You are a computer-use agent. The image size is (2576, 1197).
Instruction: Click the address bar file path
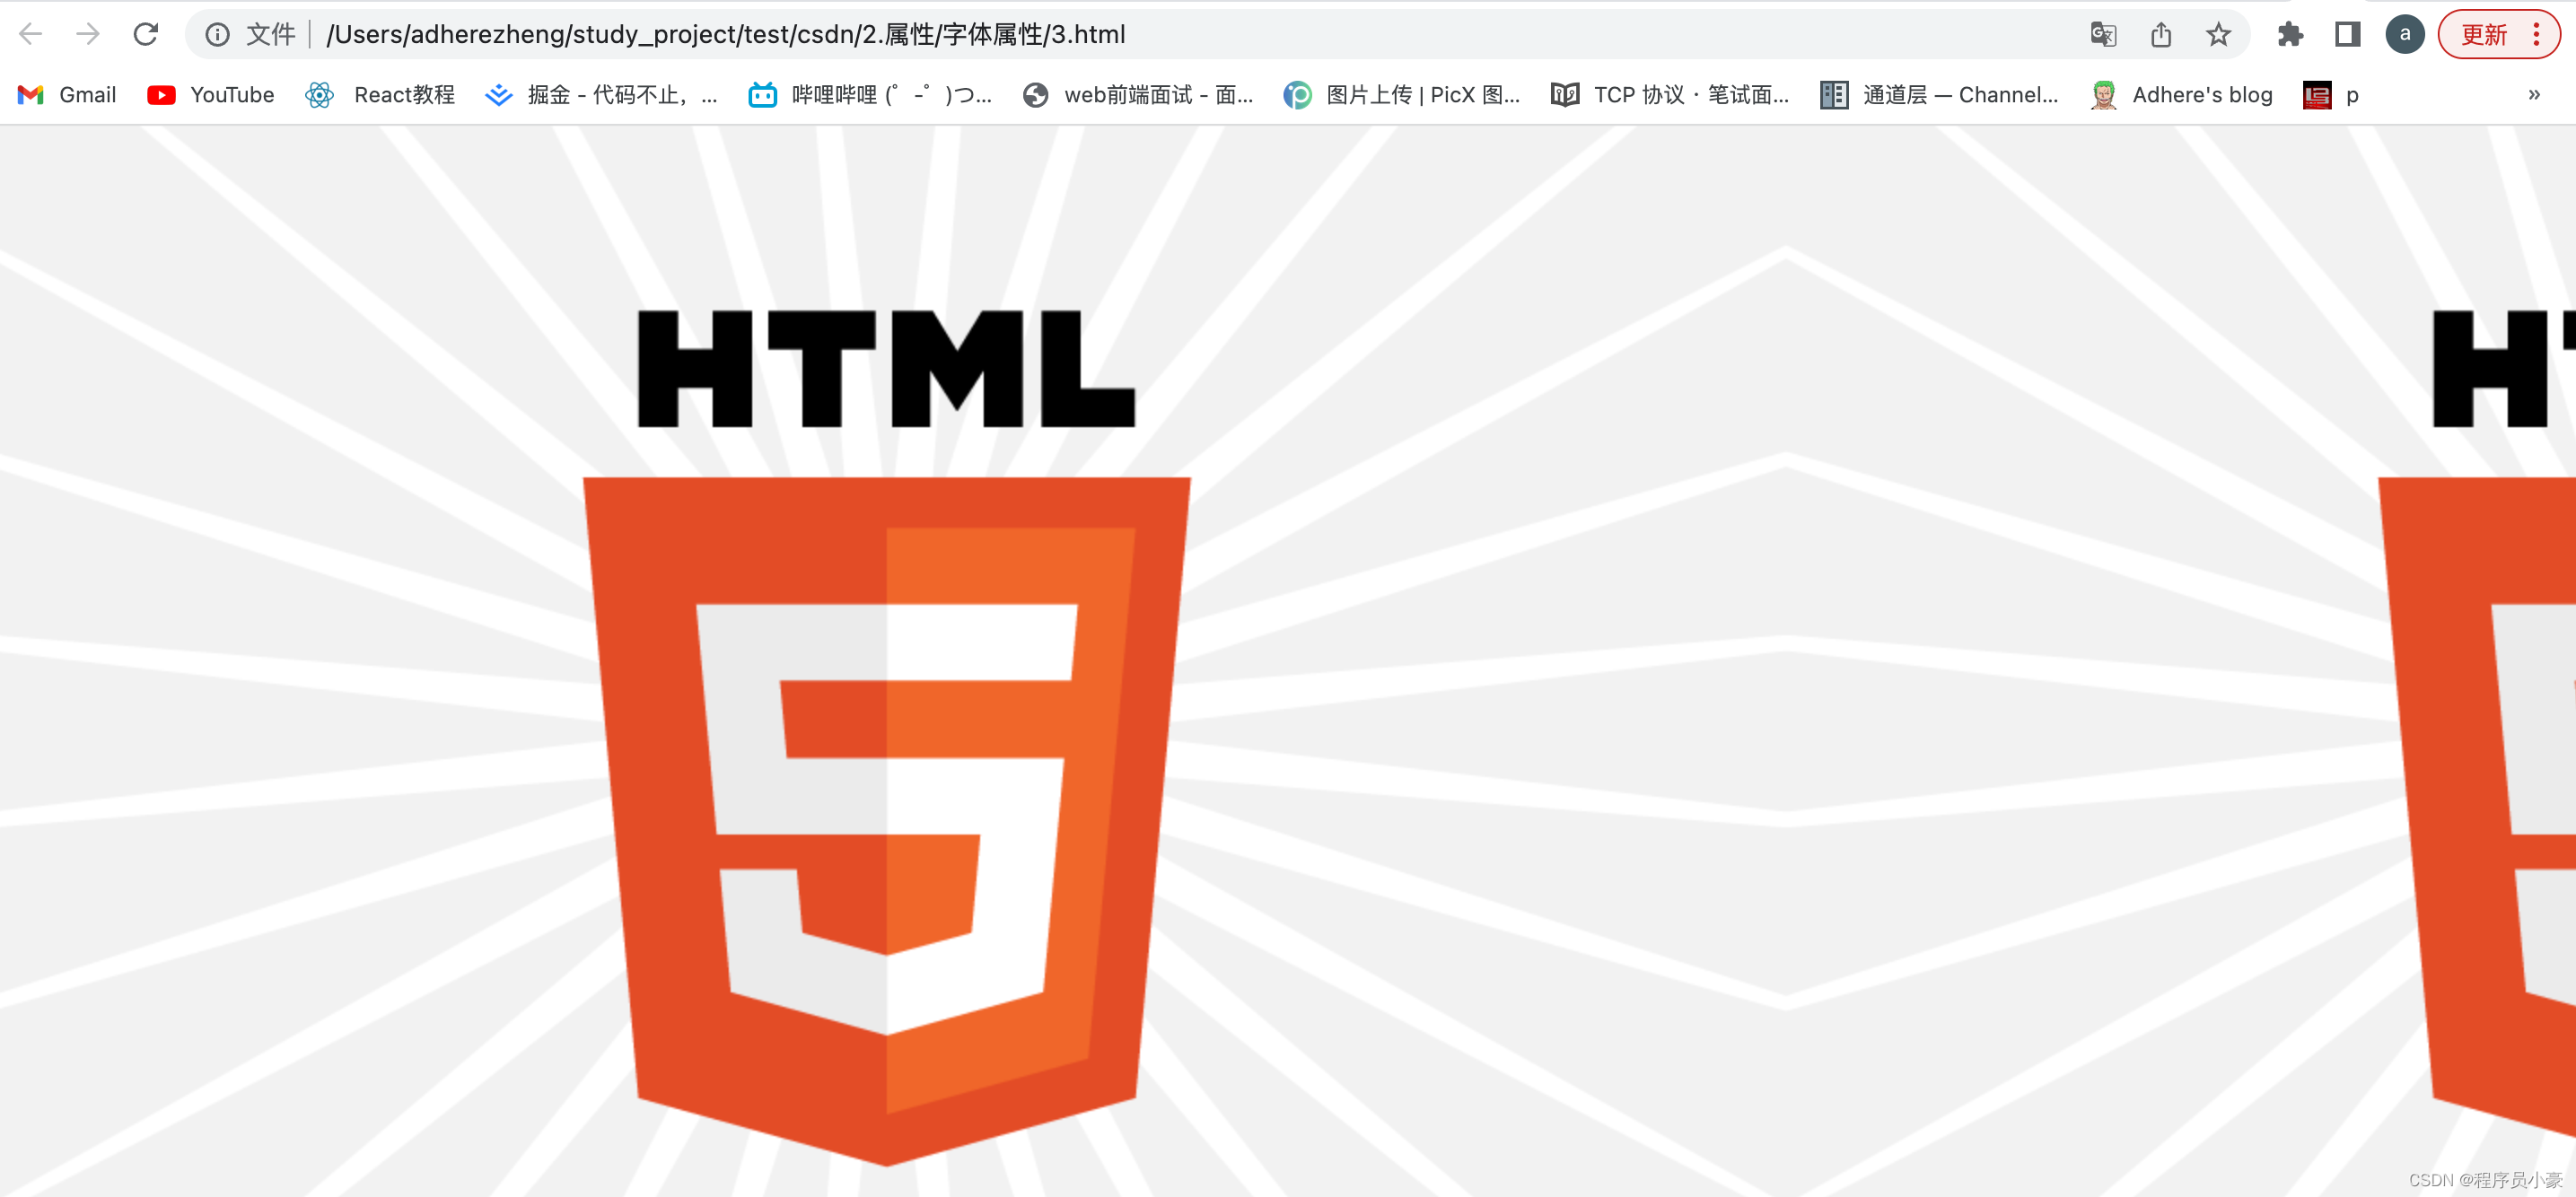[725, 35]
